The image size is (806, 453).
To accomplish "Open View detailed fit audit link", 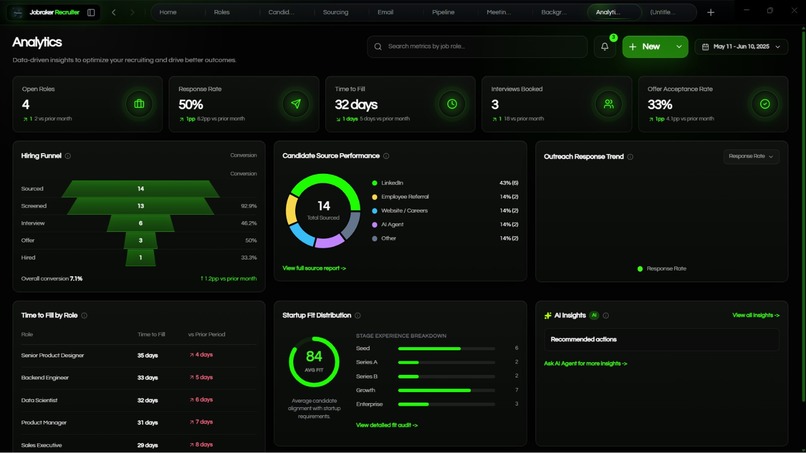I will point(387,425).
